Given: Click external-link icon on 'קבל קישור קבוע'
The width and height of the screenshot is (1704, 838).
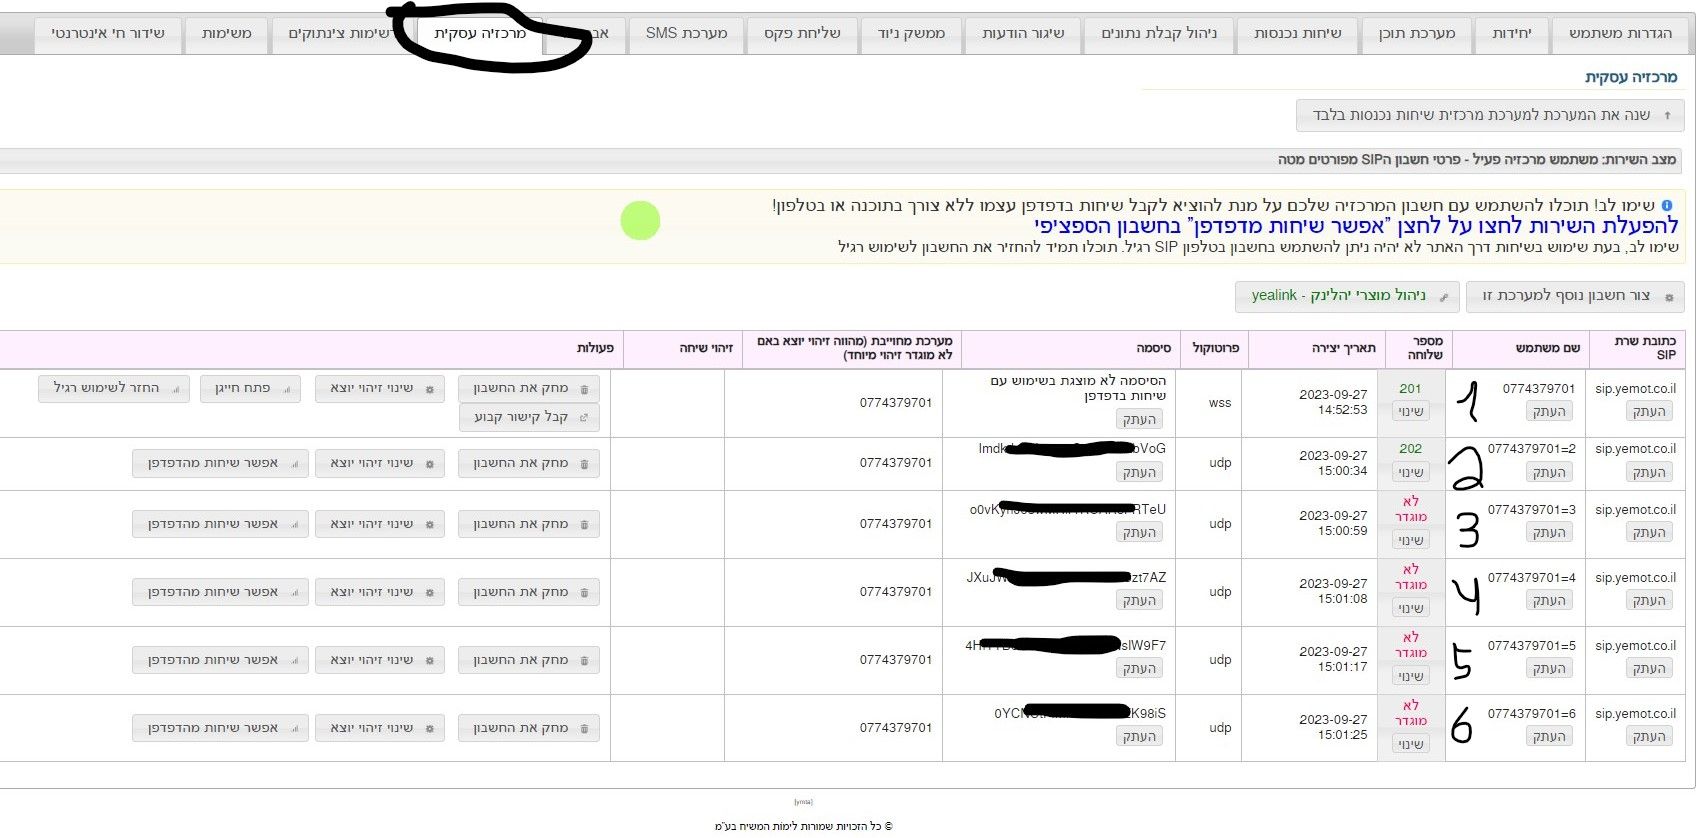Looking at the screenshot, I should pos(585,418).
